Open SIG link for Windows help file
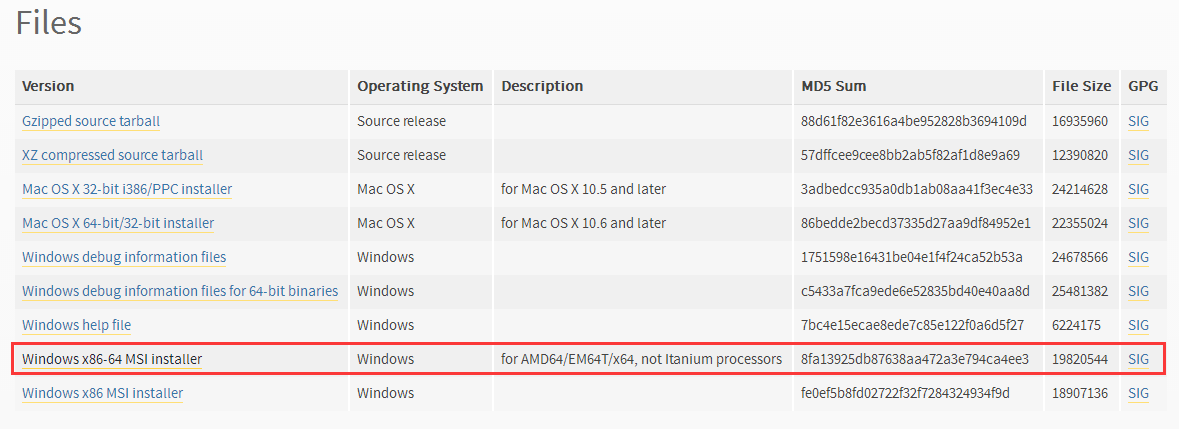 (1138, 325)
